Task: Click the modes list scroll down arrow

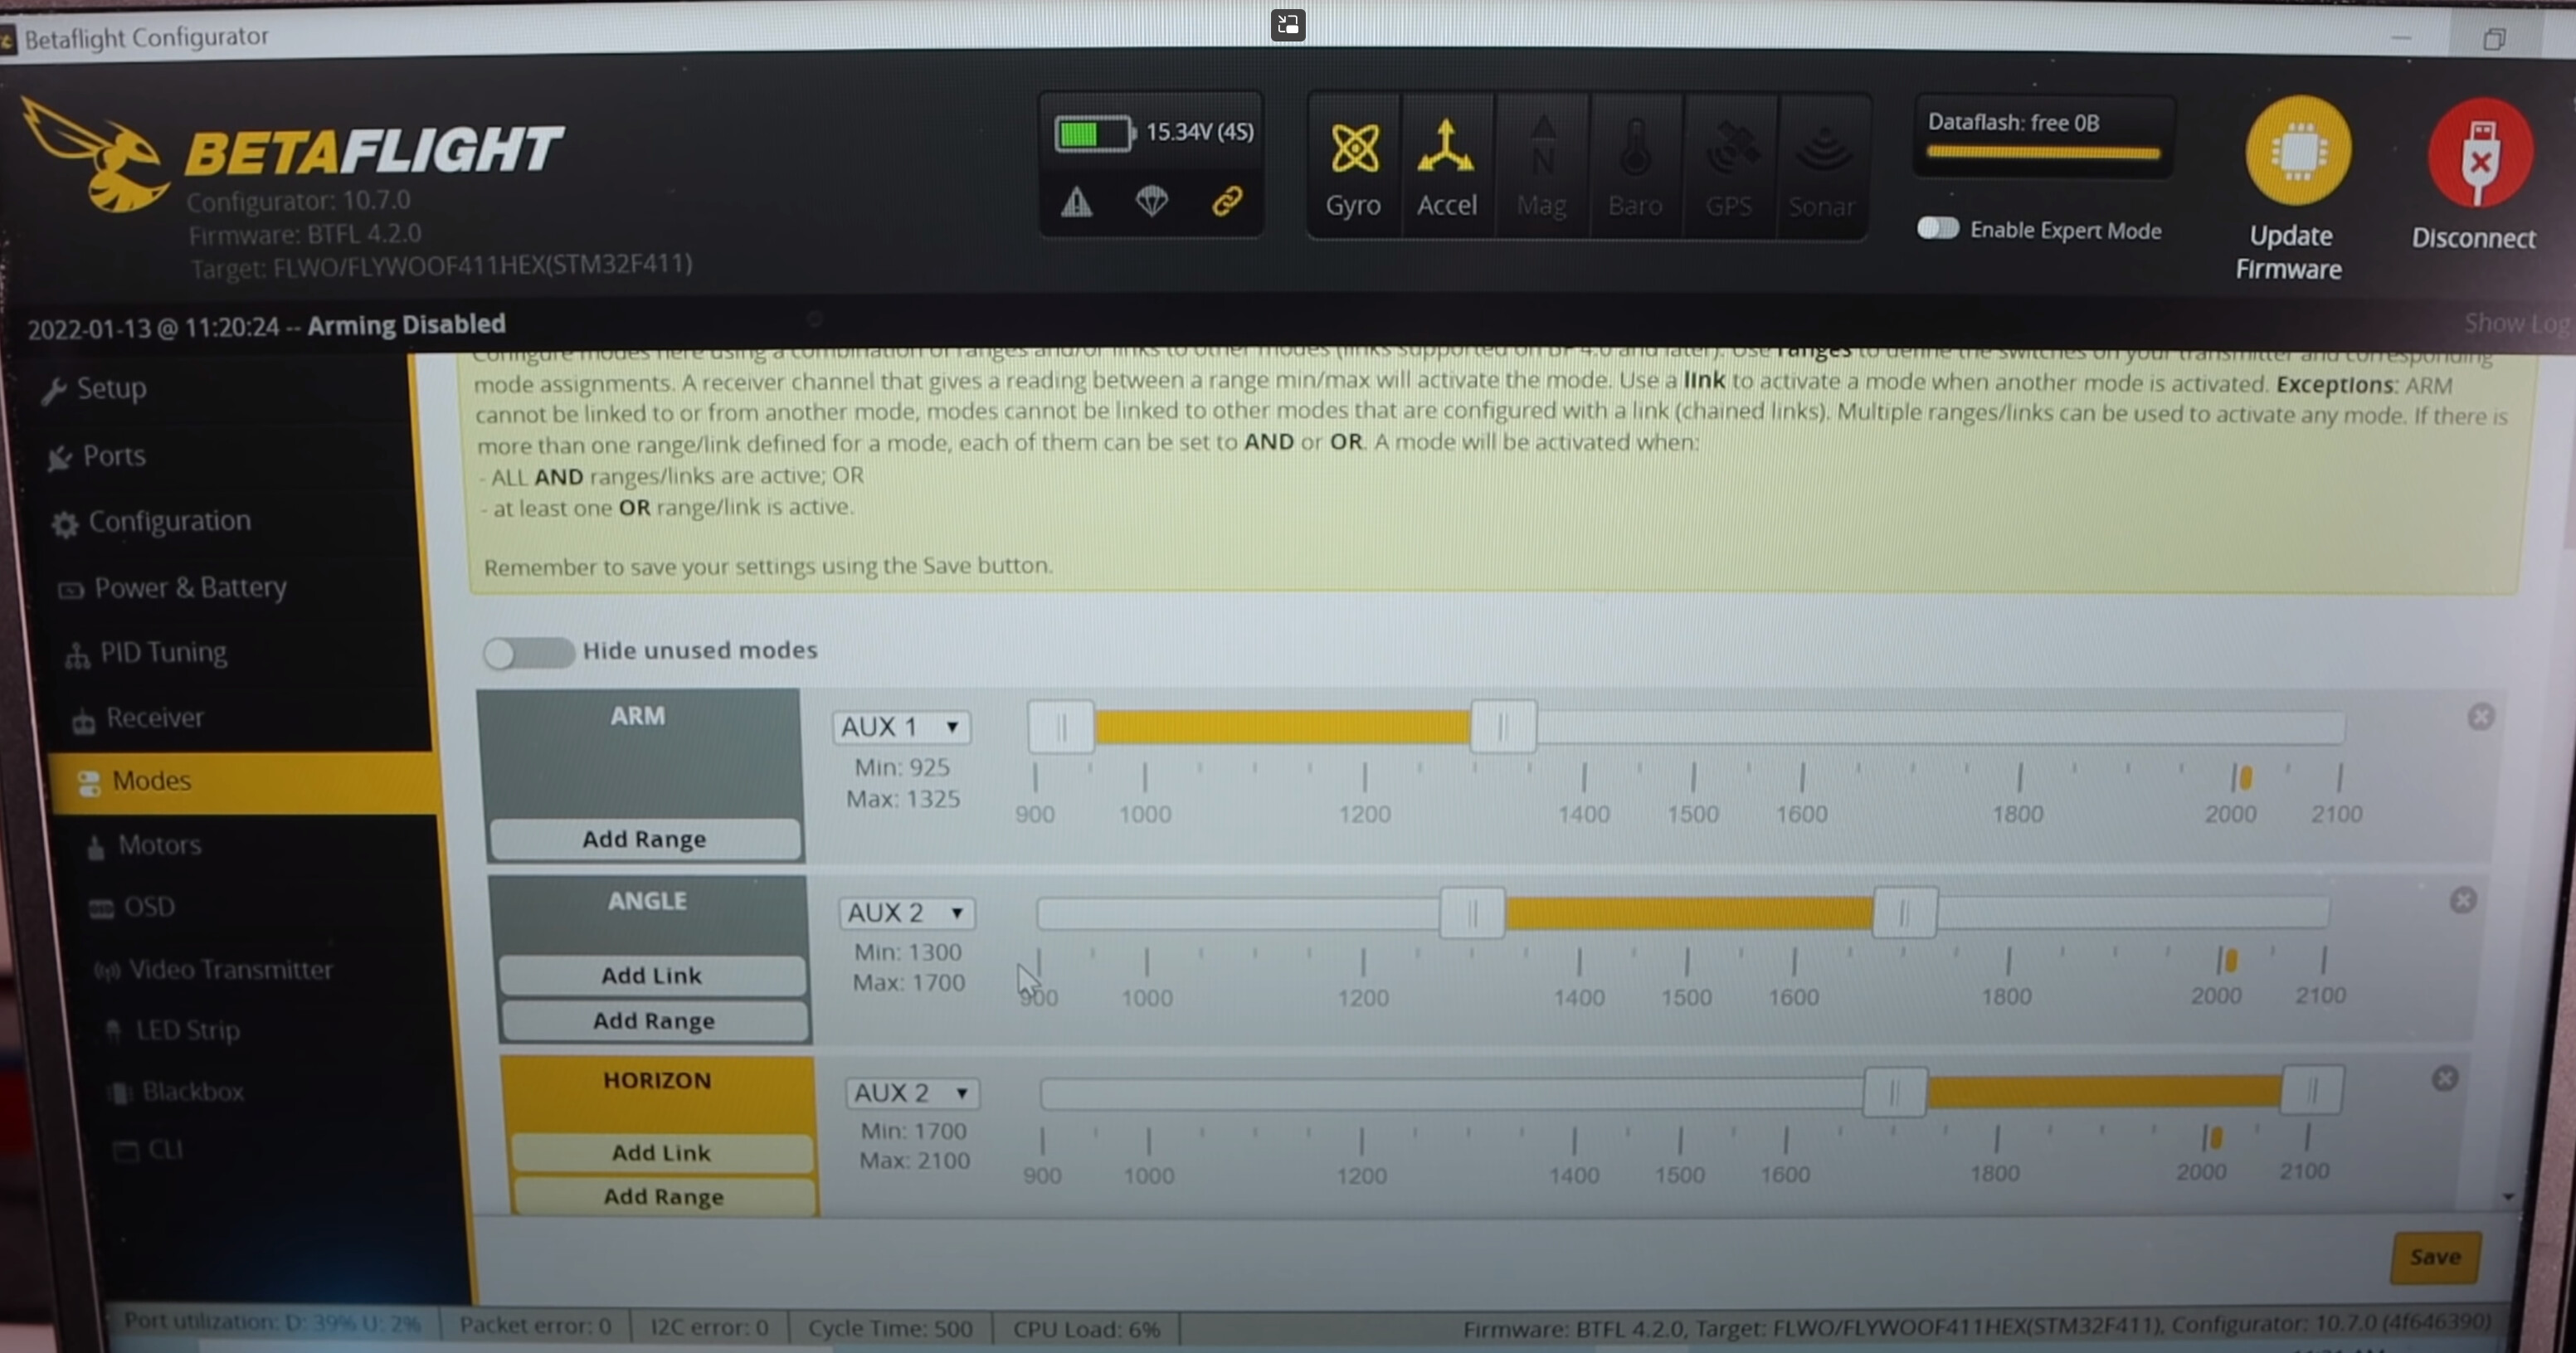Action: click(x=2508, y=1196)
